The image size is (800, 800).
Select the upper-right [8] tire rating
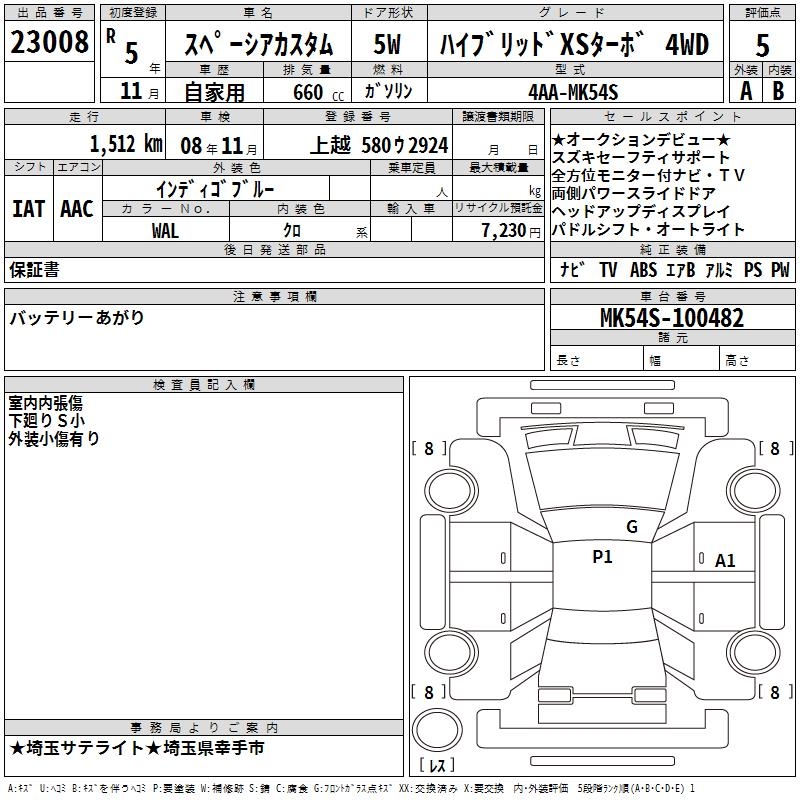tap(774, 449)
